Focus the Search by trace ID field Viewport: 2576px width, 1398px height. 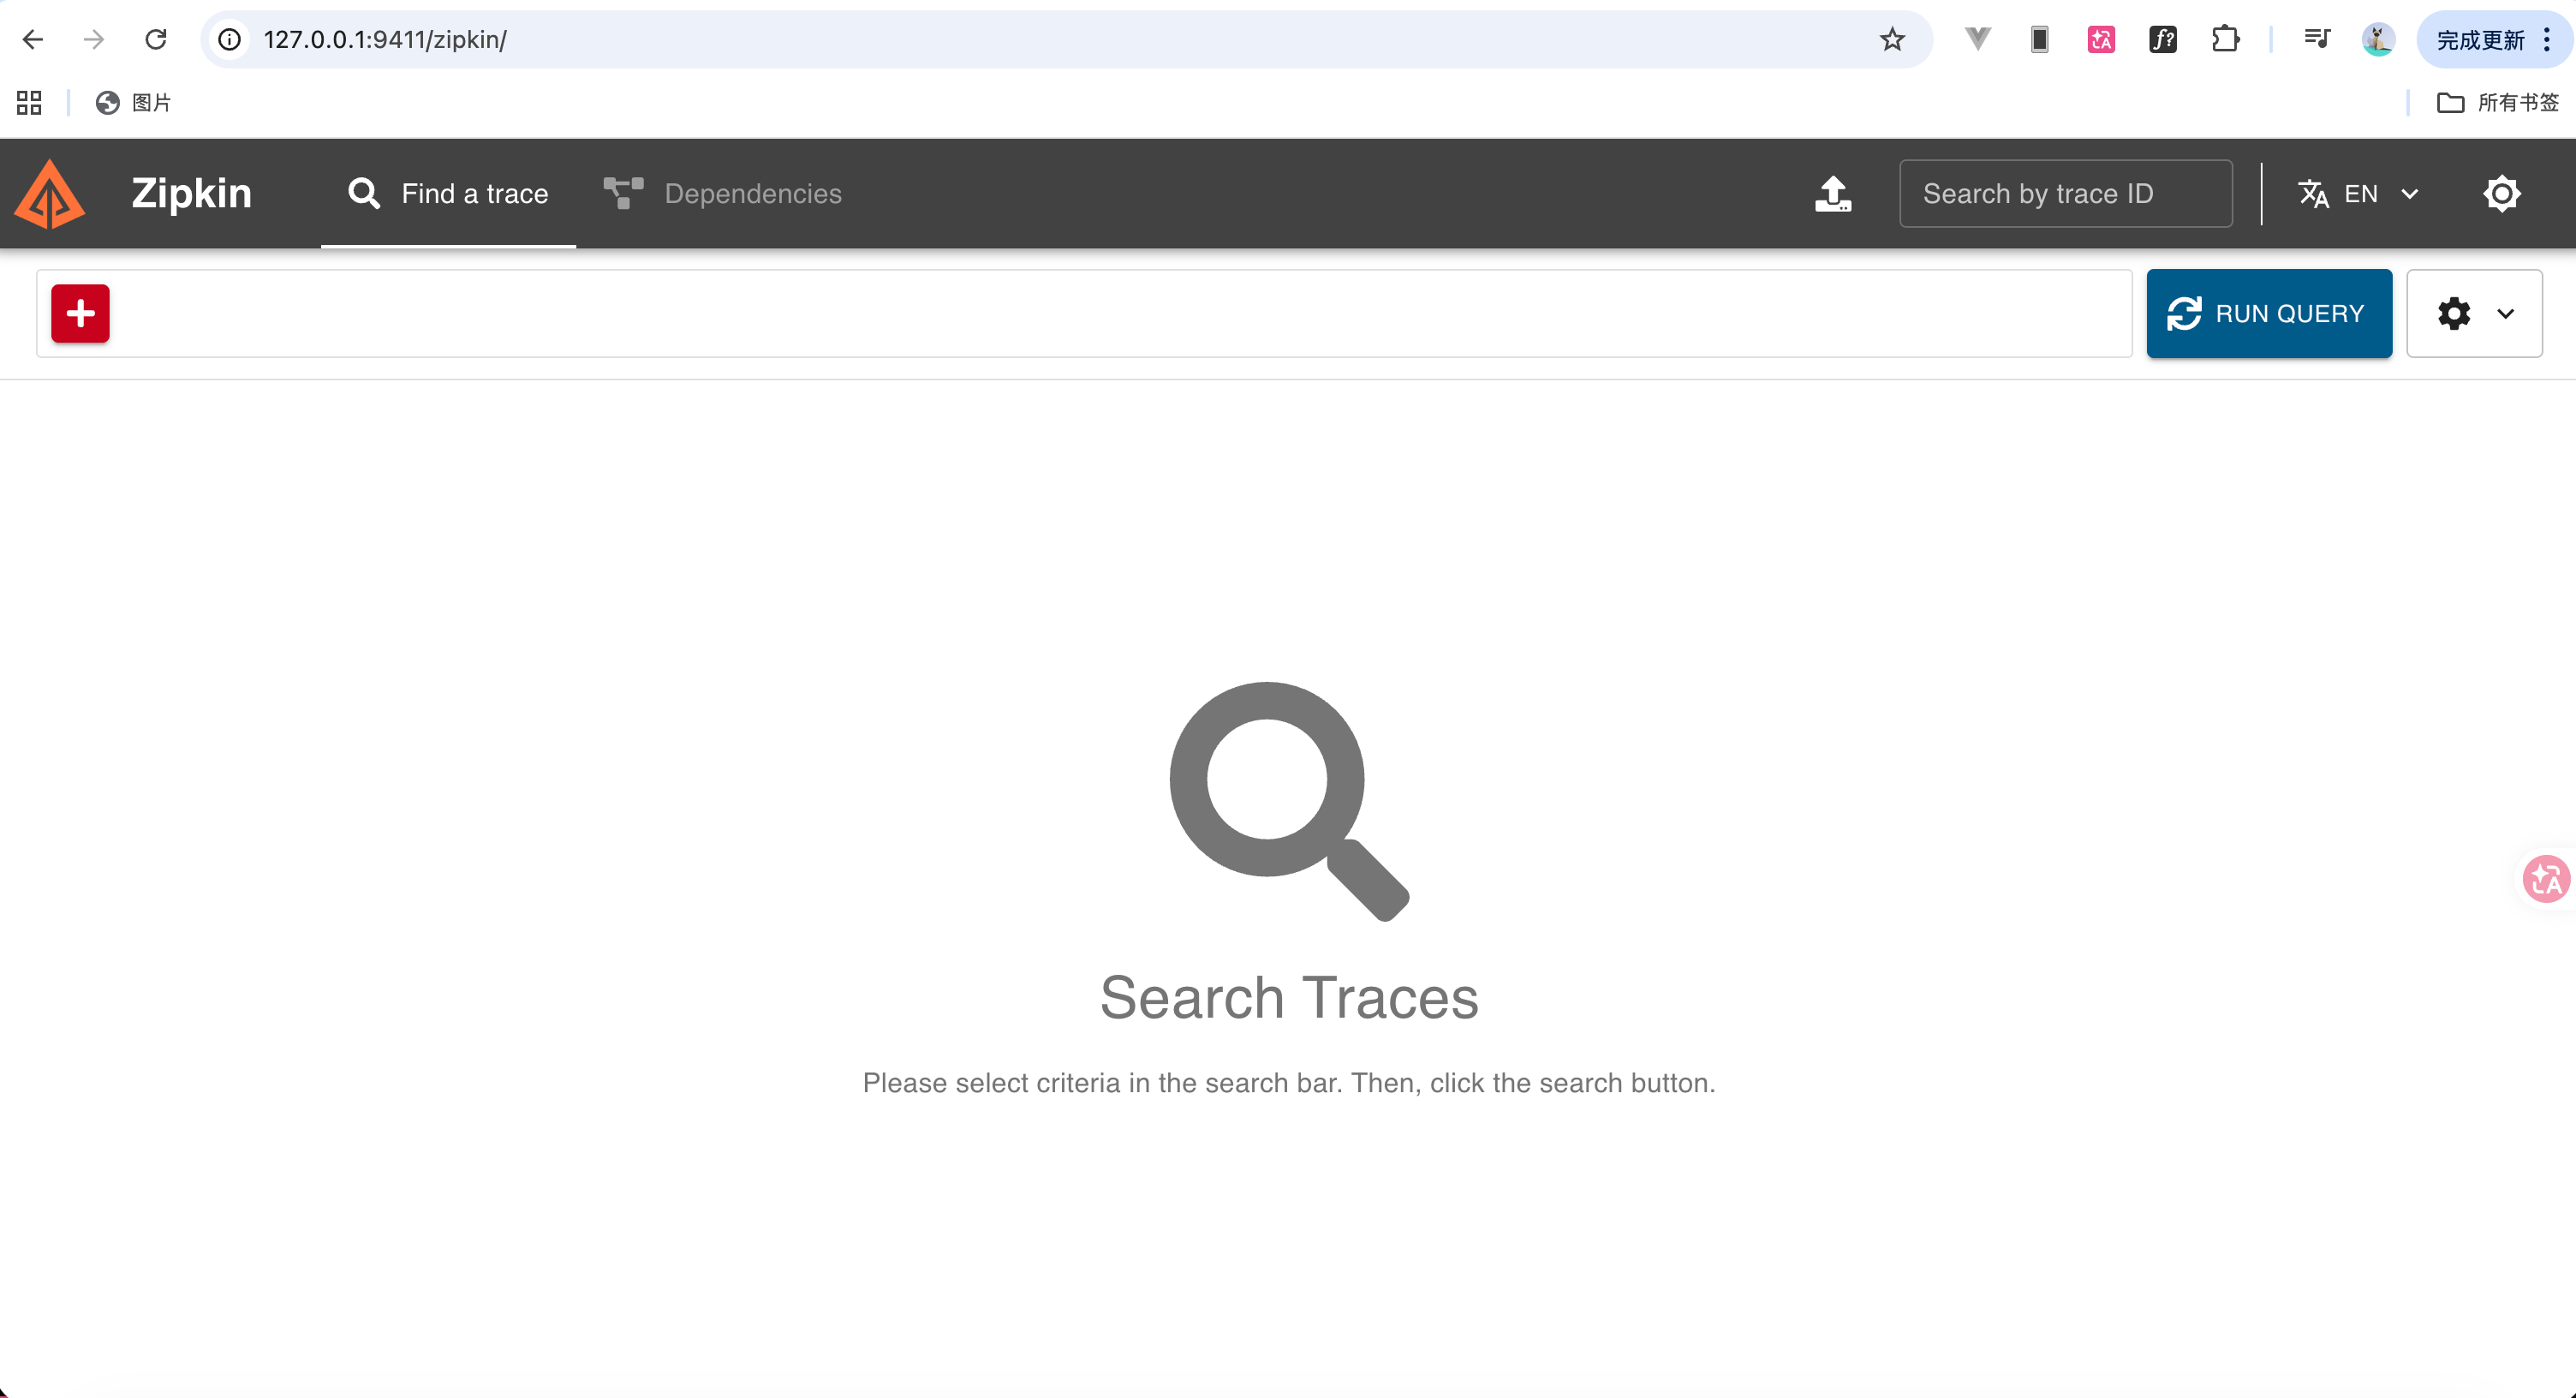(2066, 194)
